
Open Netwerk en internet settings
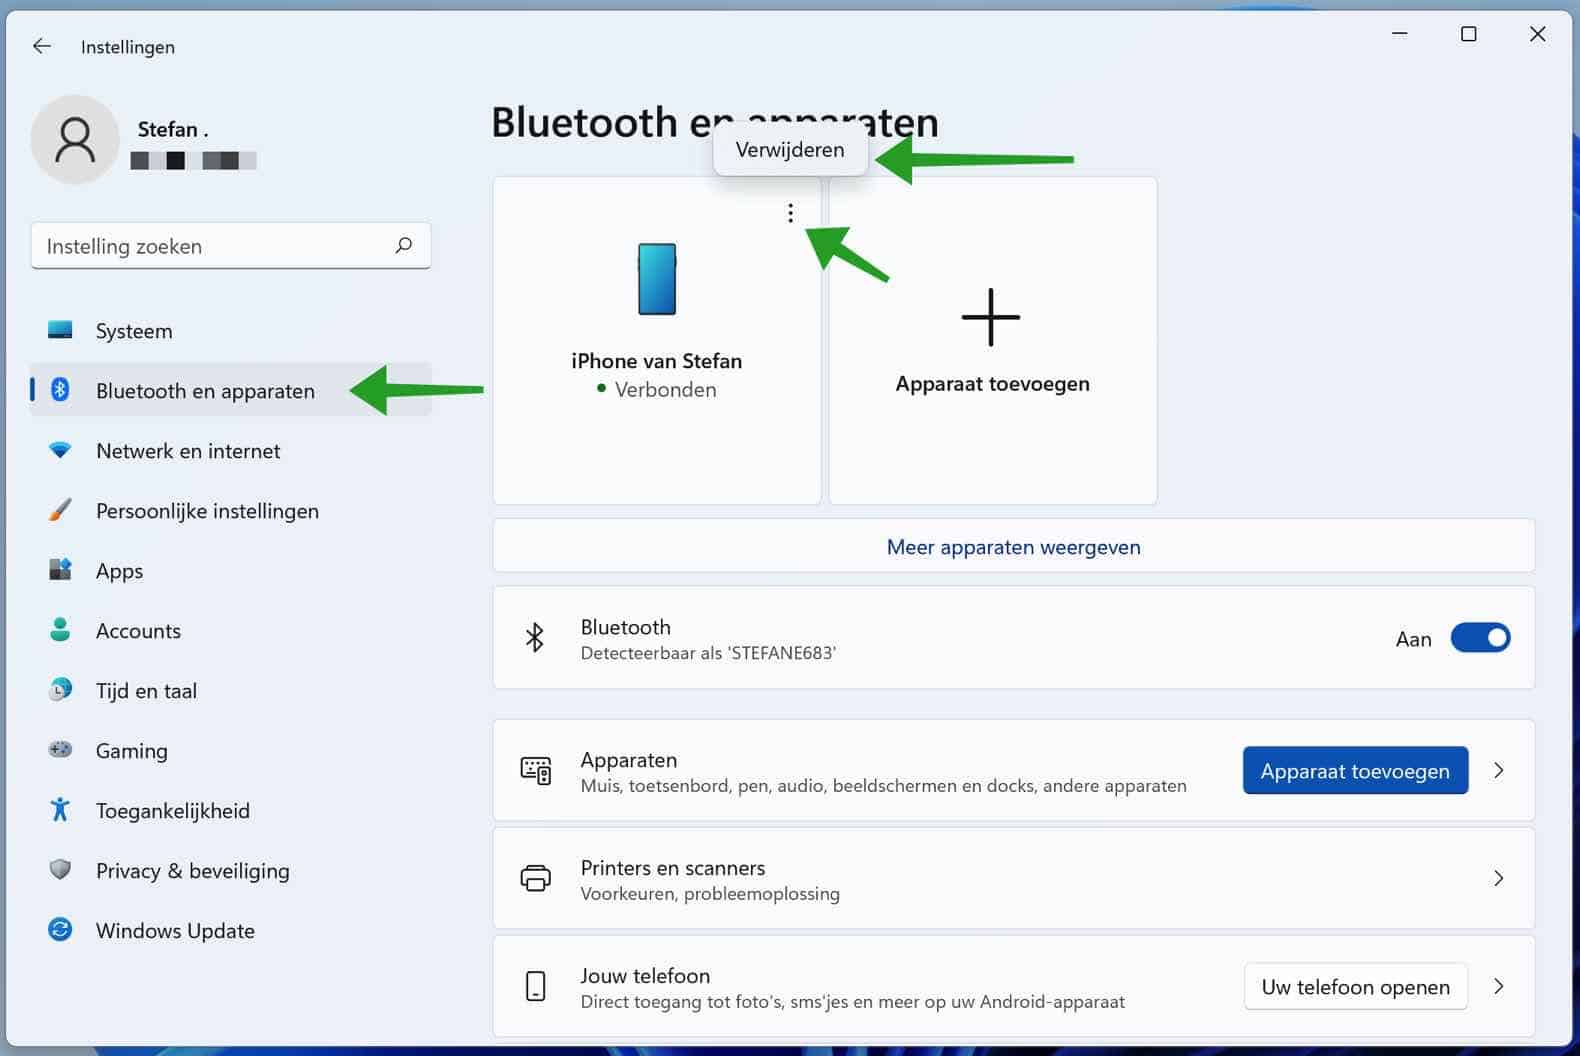(231, 450)
